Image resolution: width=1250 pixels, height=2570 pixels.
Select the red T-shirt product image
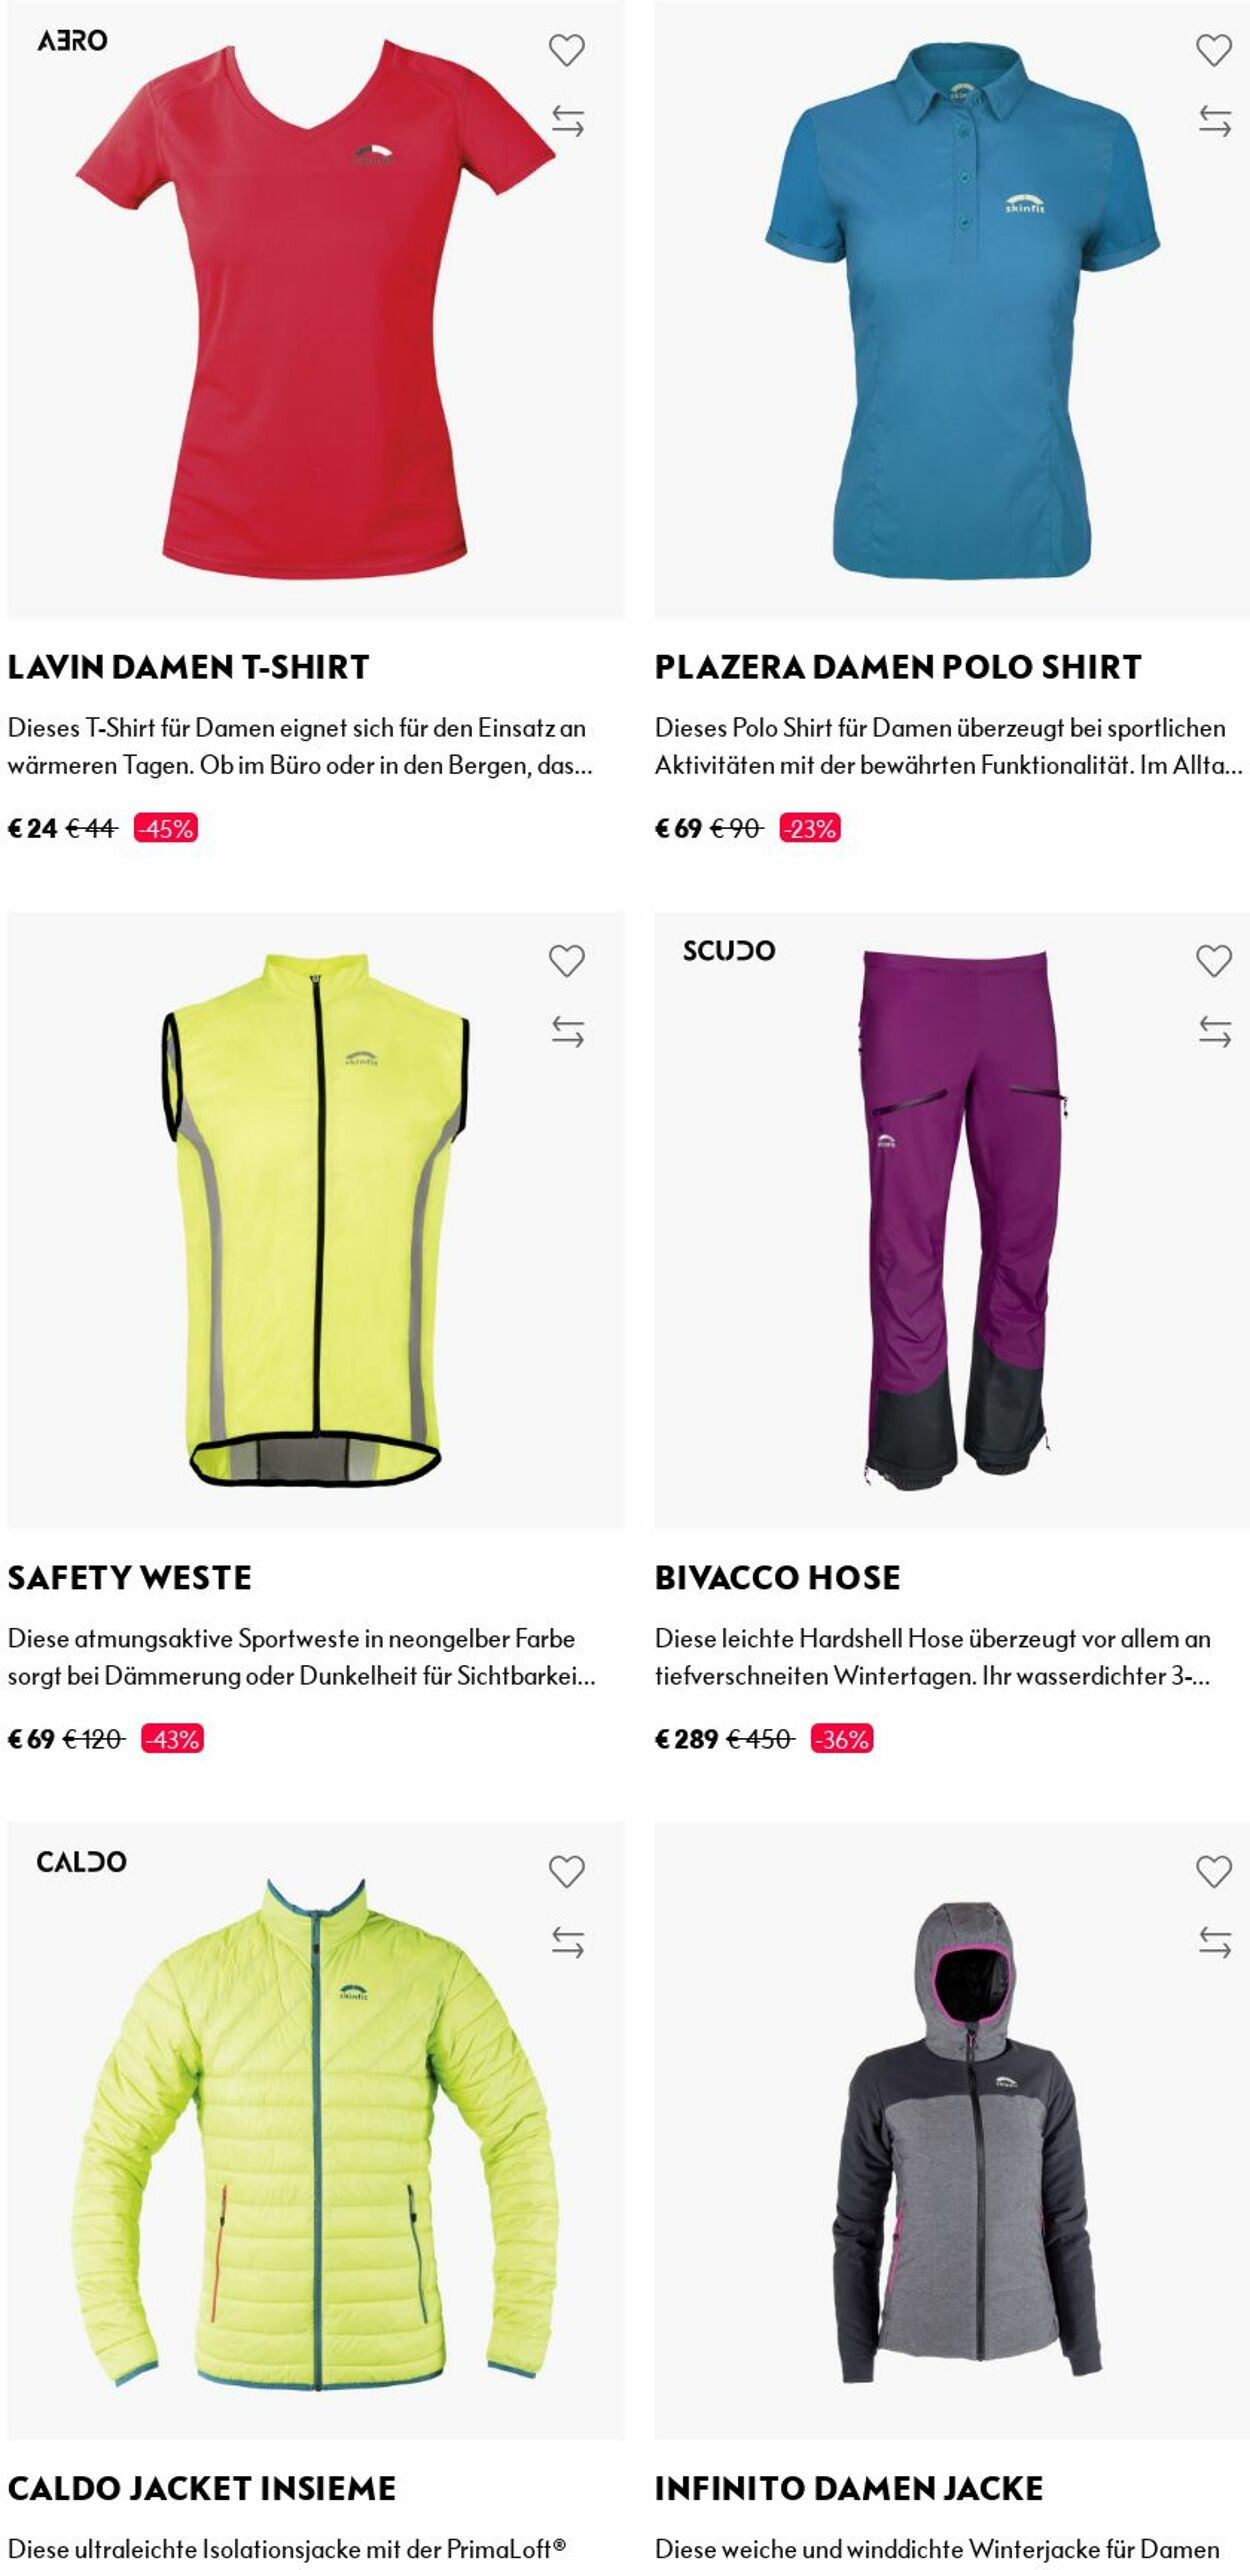coord(316,309)
